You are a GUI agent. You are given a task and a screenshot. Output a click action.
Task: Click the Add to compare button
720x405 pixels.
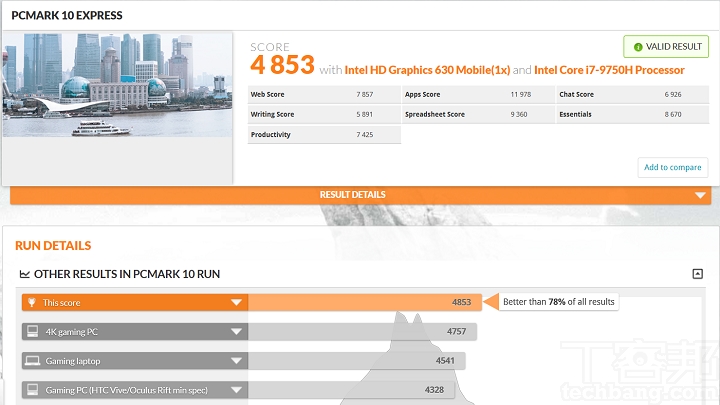coord(673,167)
